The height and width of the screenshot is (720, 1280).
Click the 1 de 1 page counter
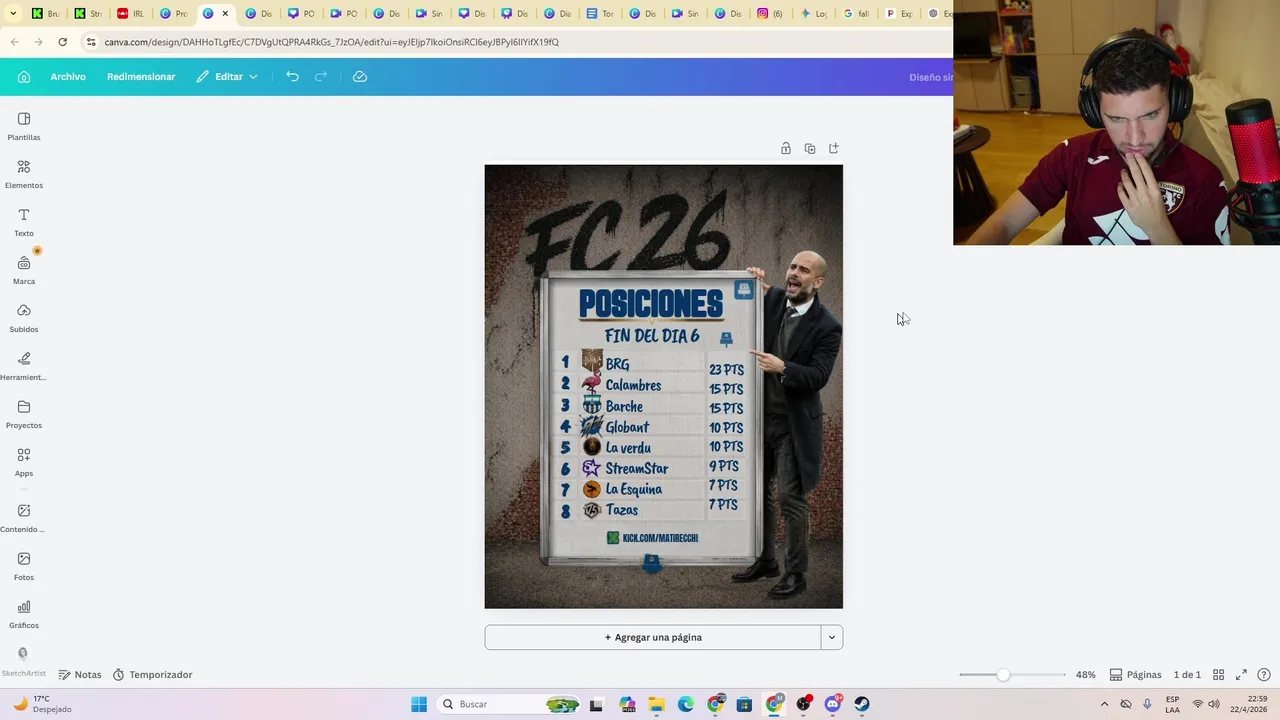(x=1187, y=675)
